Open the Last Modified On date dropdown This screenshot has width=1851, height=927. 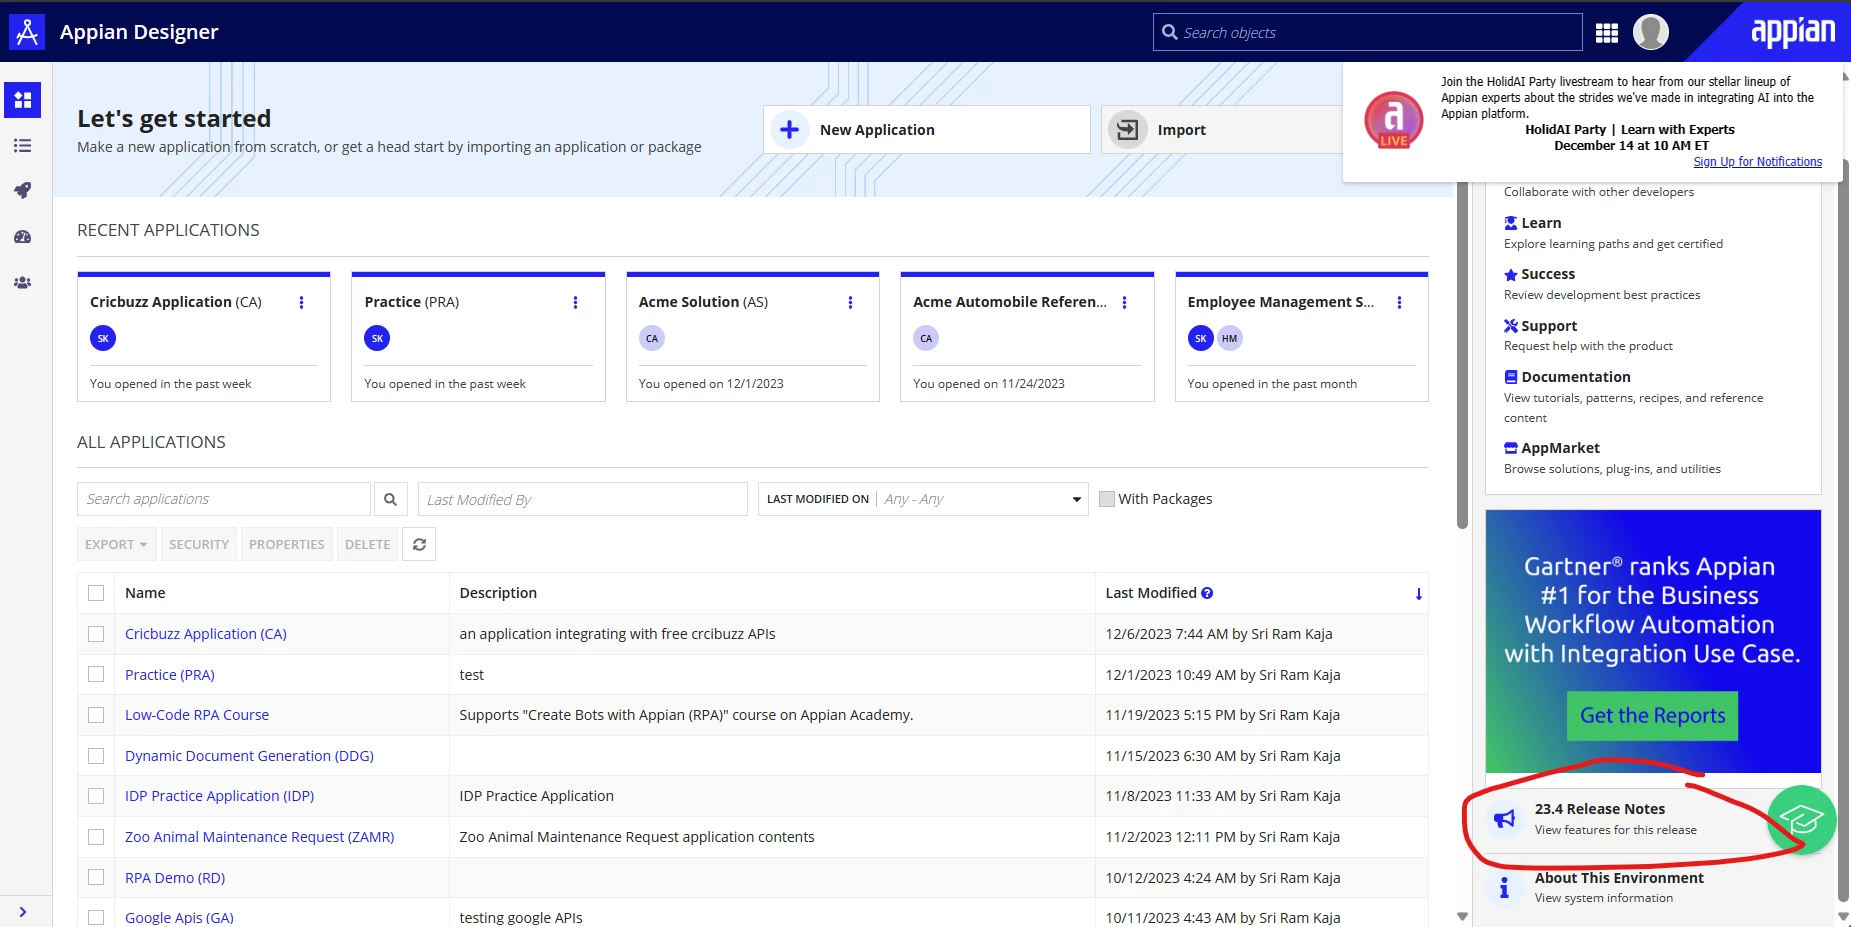(923, 499)
